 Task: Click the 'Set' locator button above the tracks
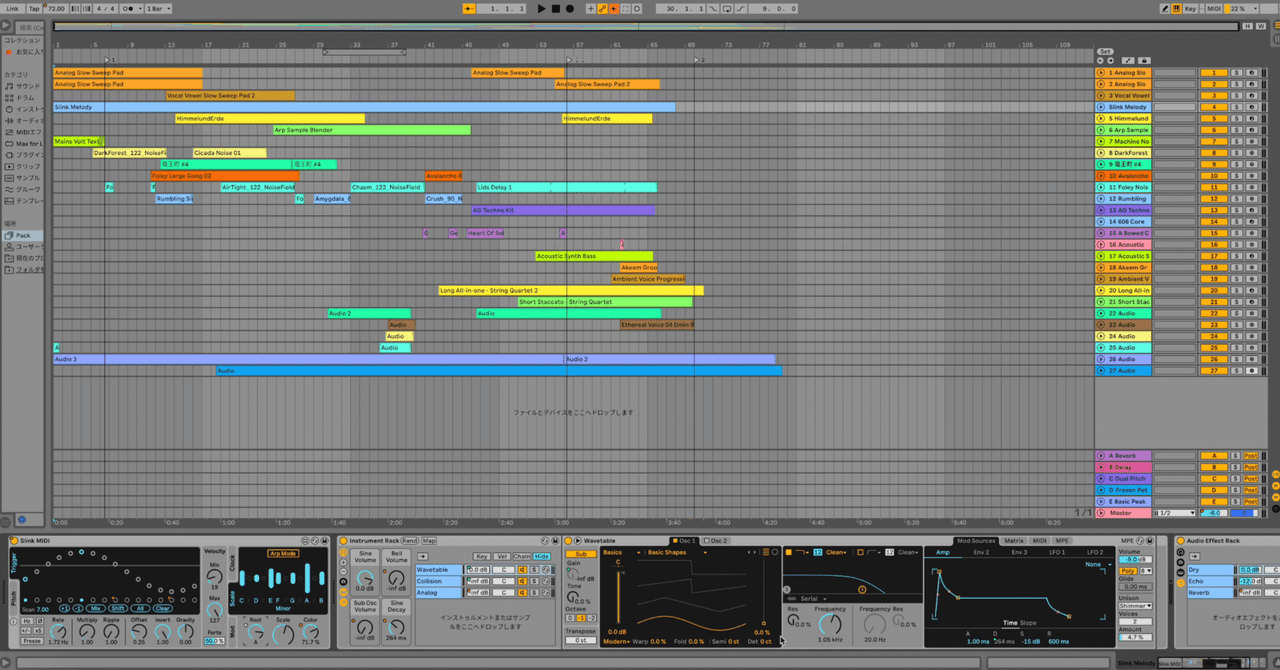click(1105, 52)
